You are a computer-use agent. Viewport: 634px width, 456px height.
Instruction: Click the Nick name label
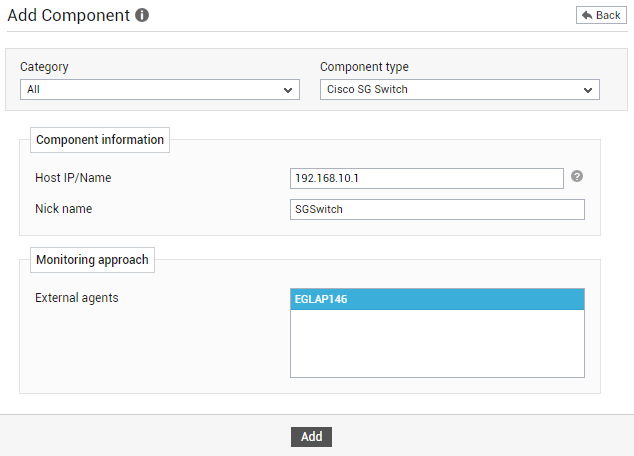tap(63, 209)
